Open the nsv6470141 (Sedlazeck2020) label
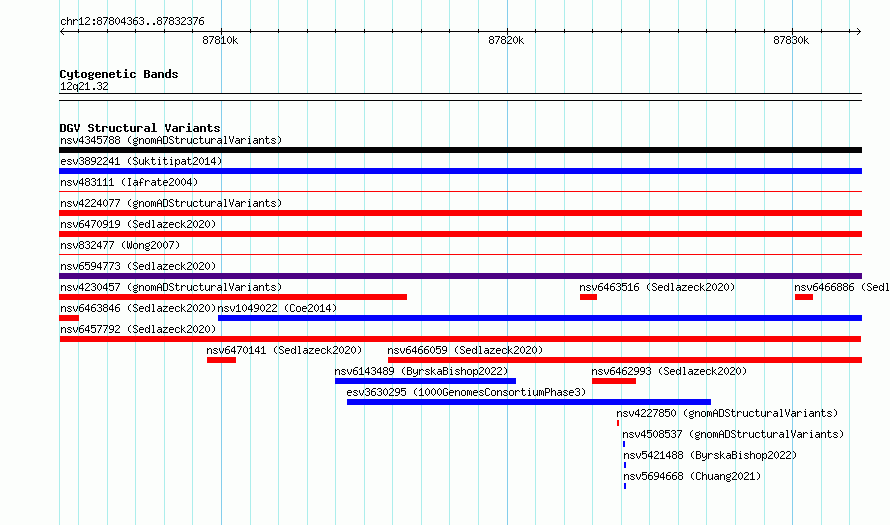This screenshot has height=525, width=890. (x=284, y=350)
